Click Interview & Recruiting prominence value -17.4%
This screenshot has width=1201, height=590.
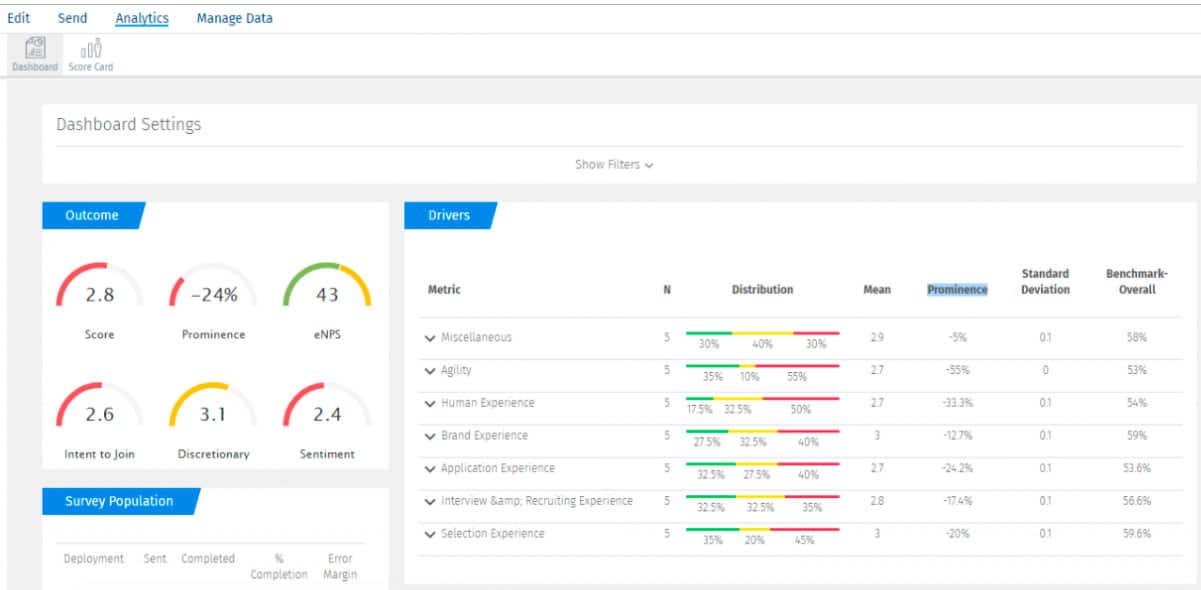(957, 501)
